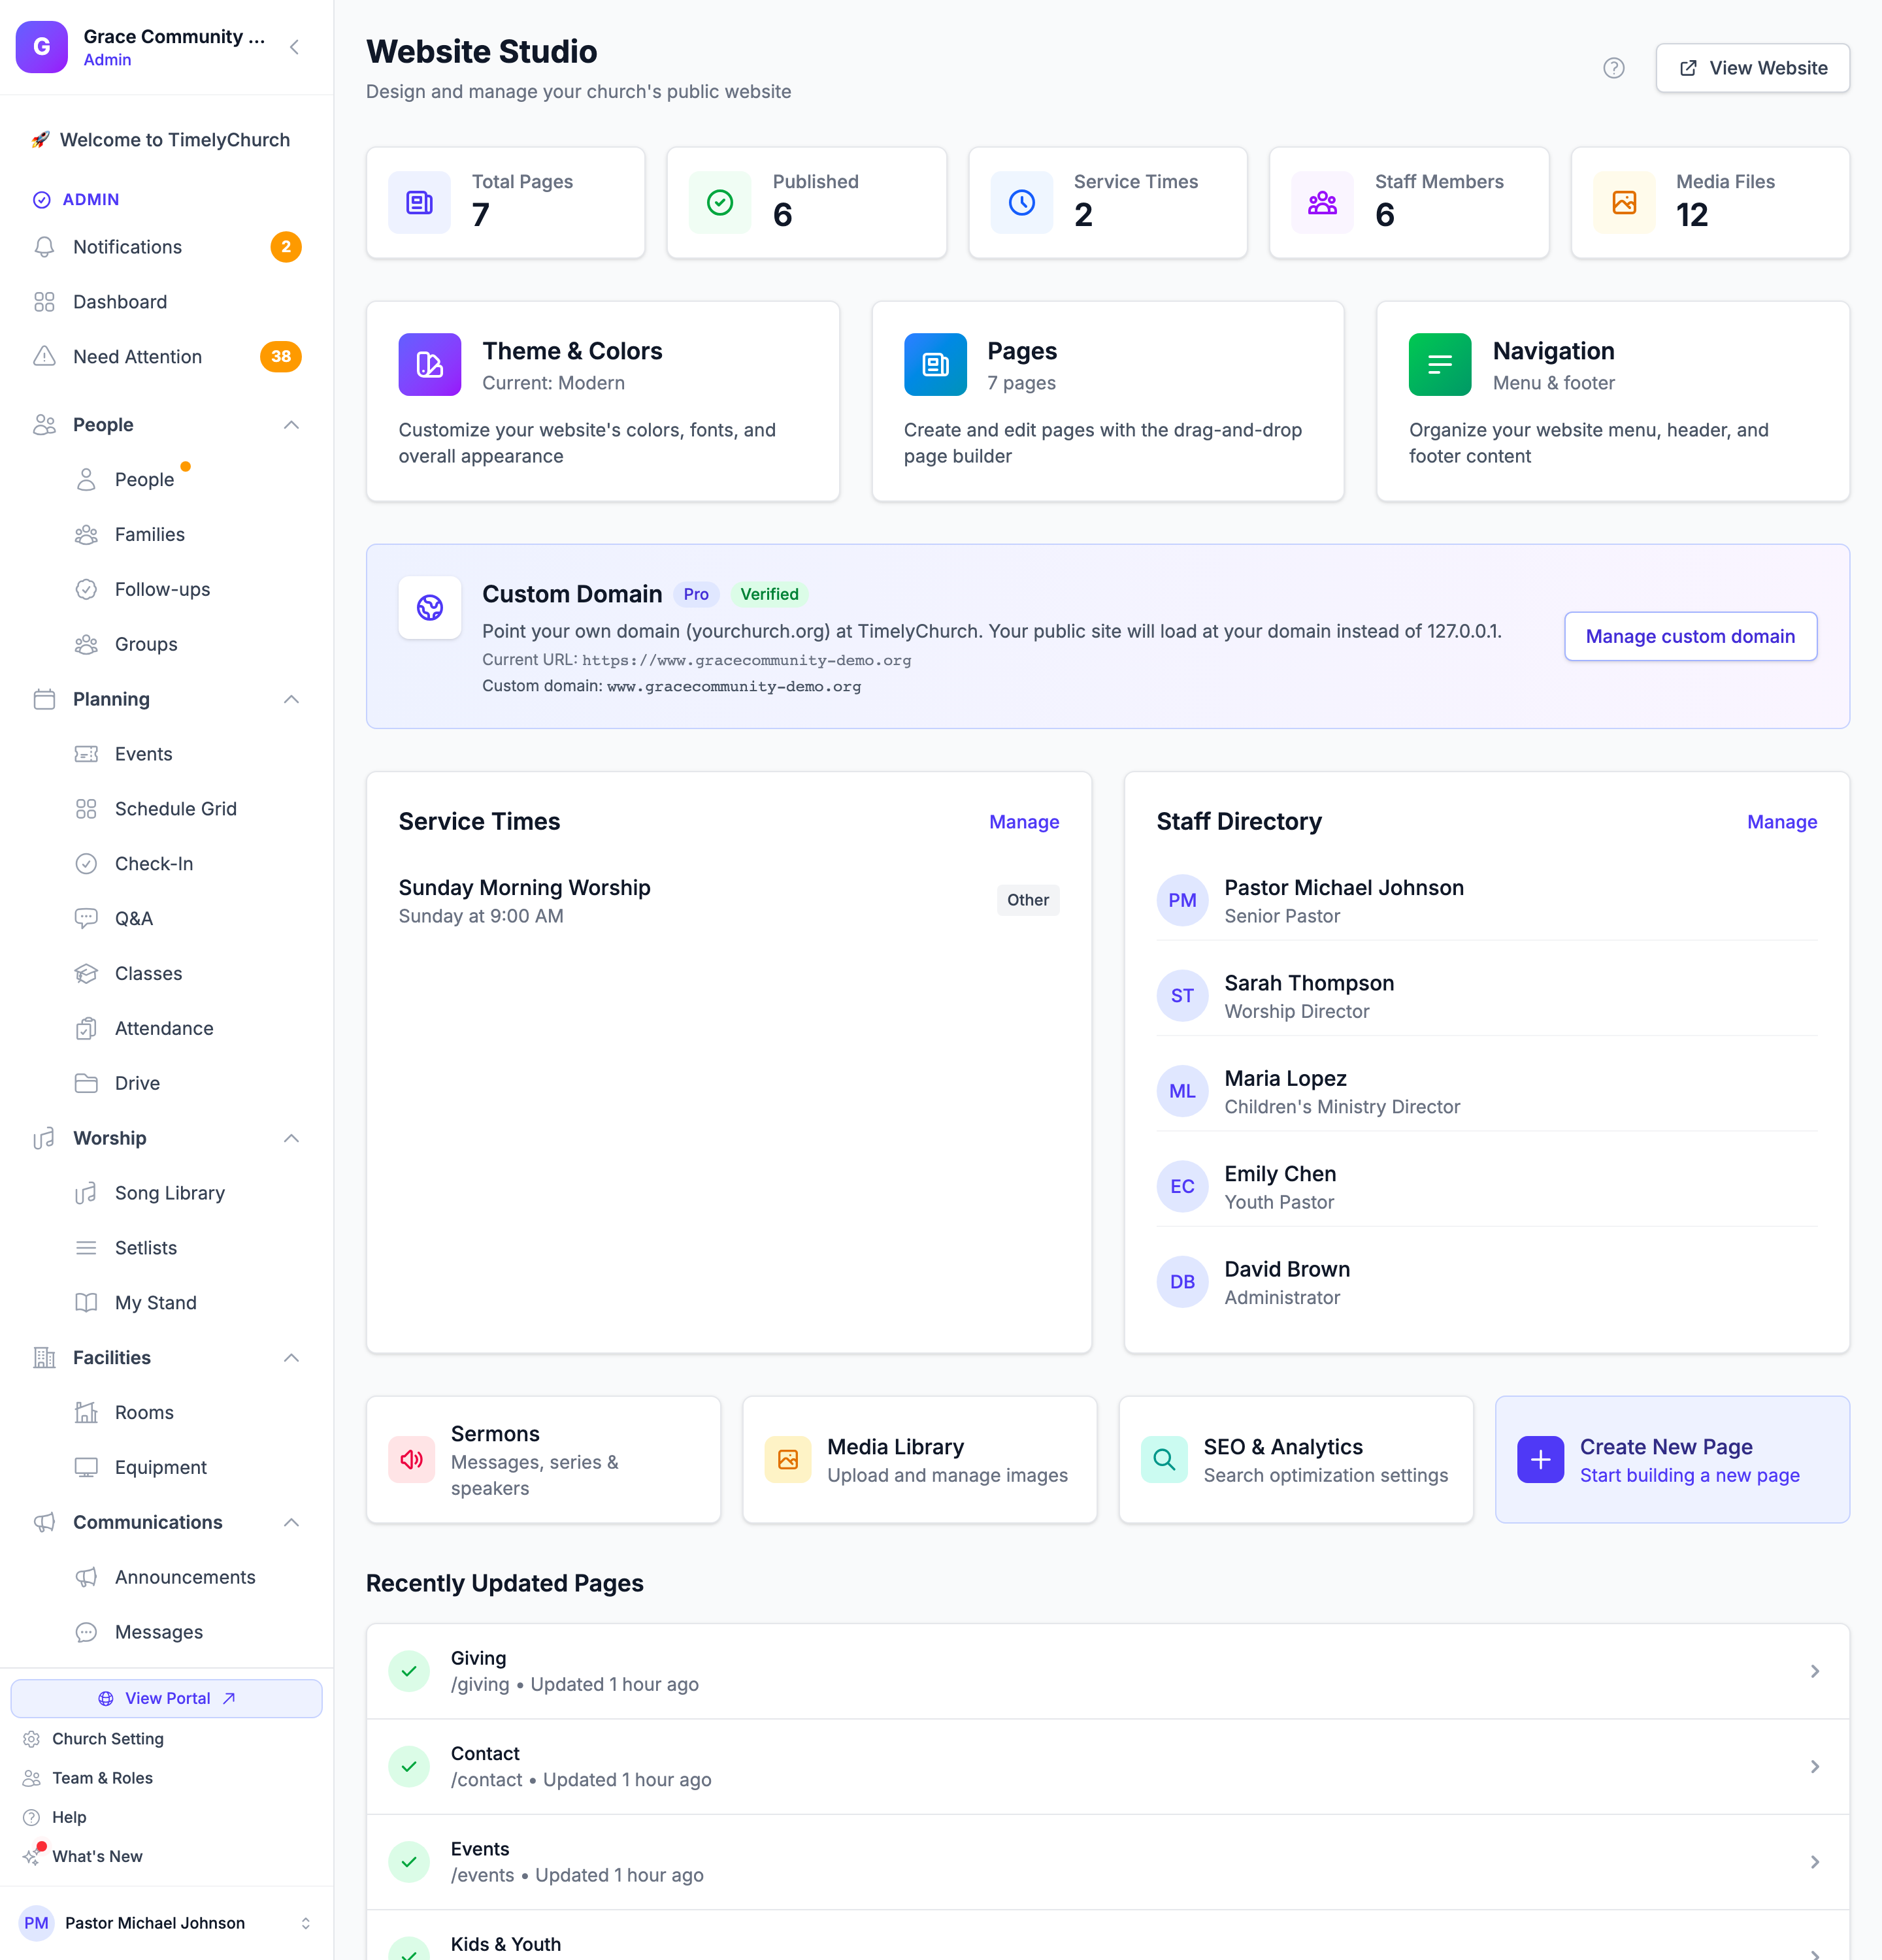This screenshot has height=1960, width=1882.
Task: Collapse the Worship section chevron
Action: (x=291, y=1138)
